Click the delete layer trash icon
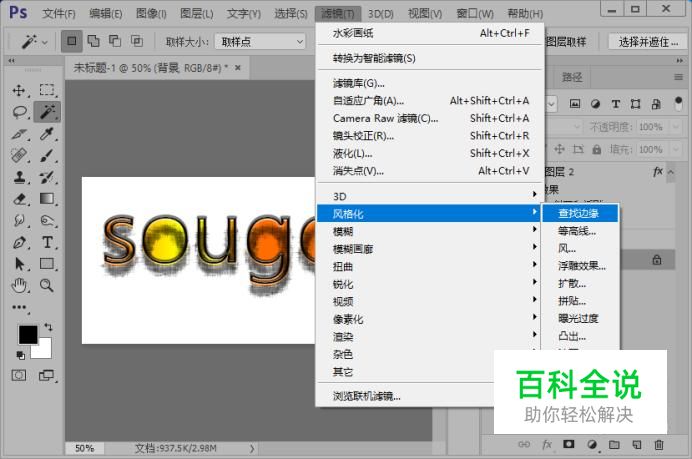 click(x=659, y=444)
